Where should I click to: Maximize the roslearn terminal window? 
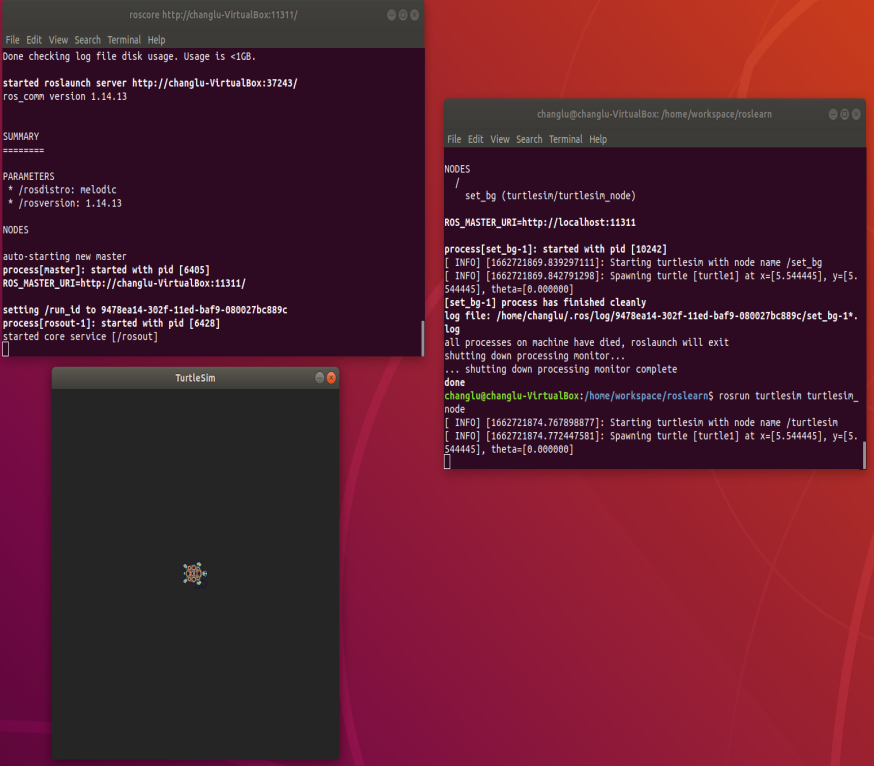(x=844, y=114)
